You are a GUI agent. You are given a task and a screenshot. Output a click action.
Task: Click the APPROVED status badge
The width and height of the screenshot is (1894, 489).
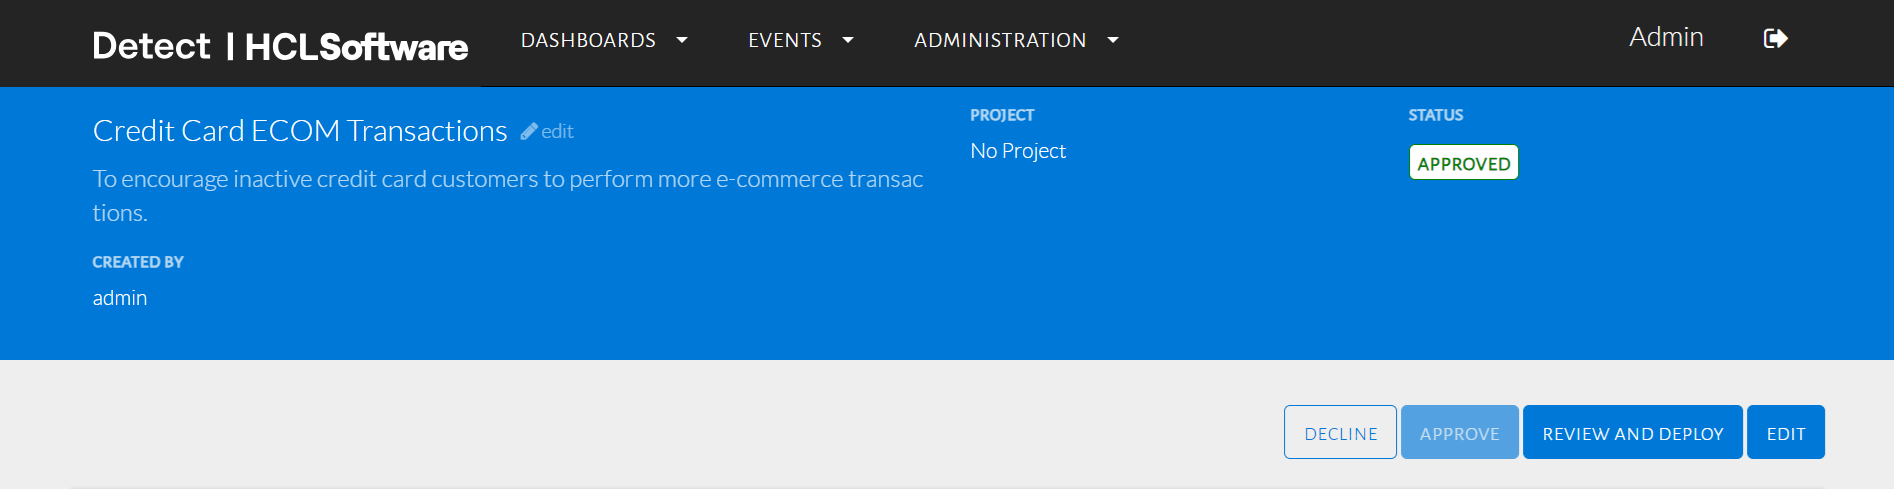pos(1463,163)
